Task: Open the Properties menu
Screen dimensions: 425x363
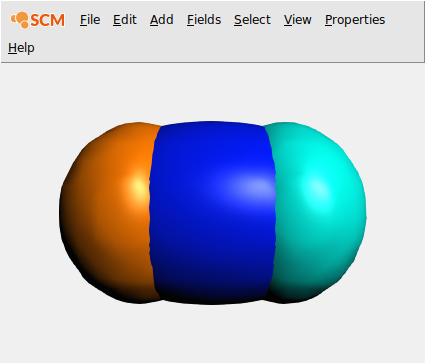Action: [355, 20]
